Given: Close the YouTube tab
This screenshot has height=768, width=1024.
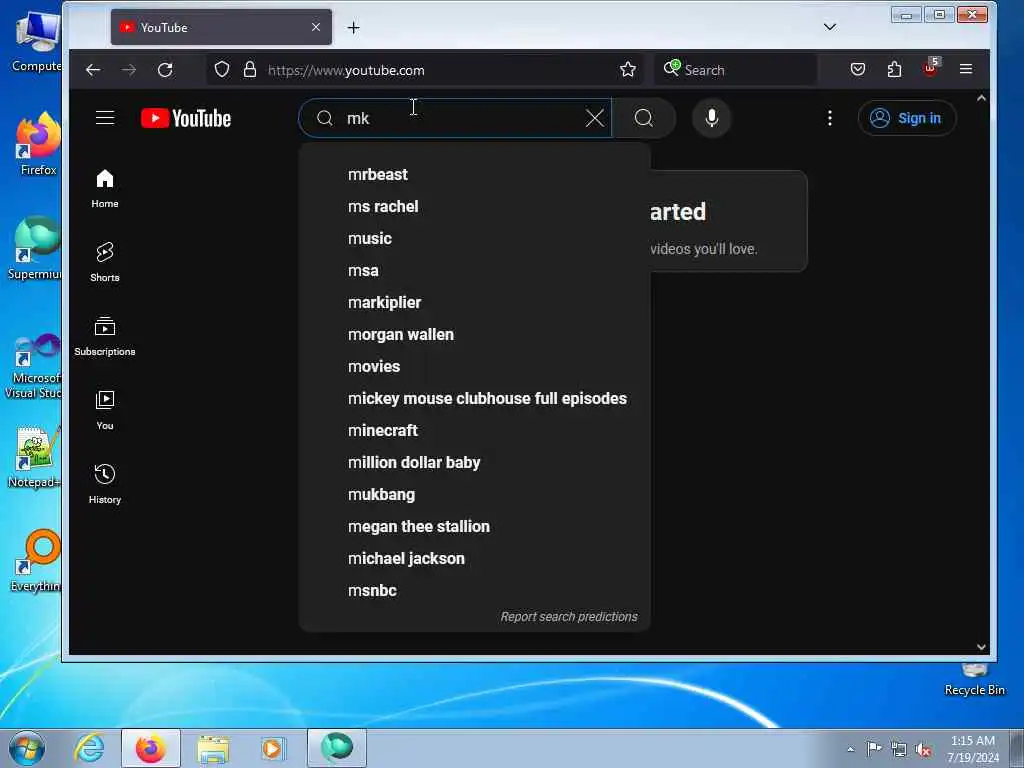Looking at the screenshot, I should pyautogui.click(x=316, y=27).
